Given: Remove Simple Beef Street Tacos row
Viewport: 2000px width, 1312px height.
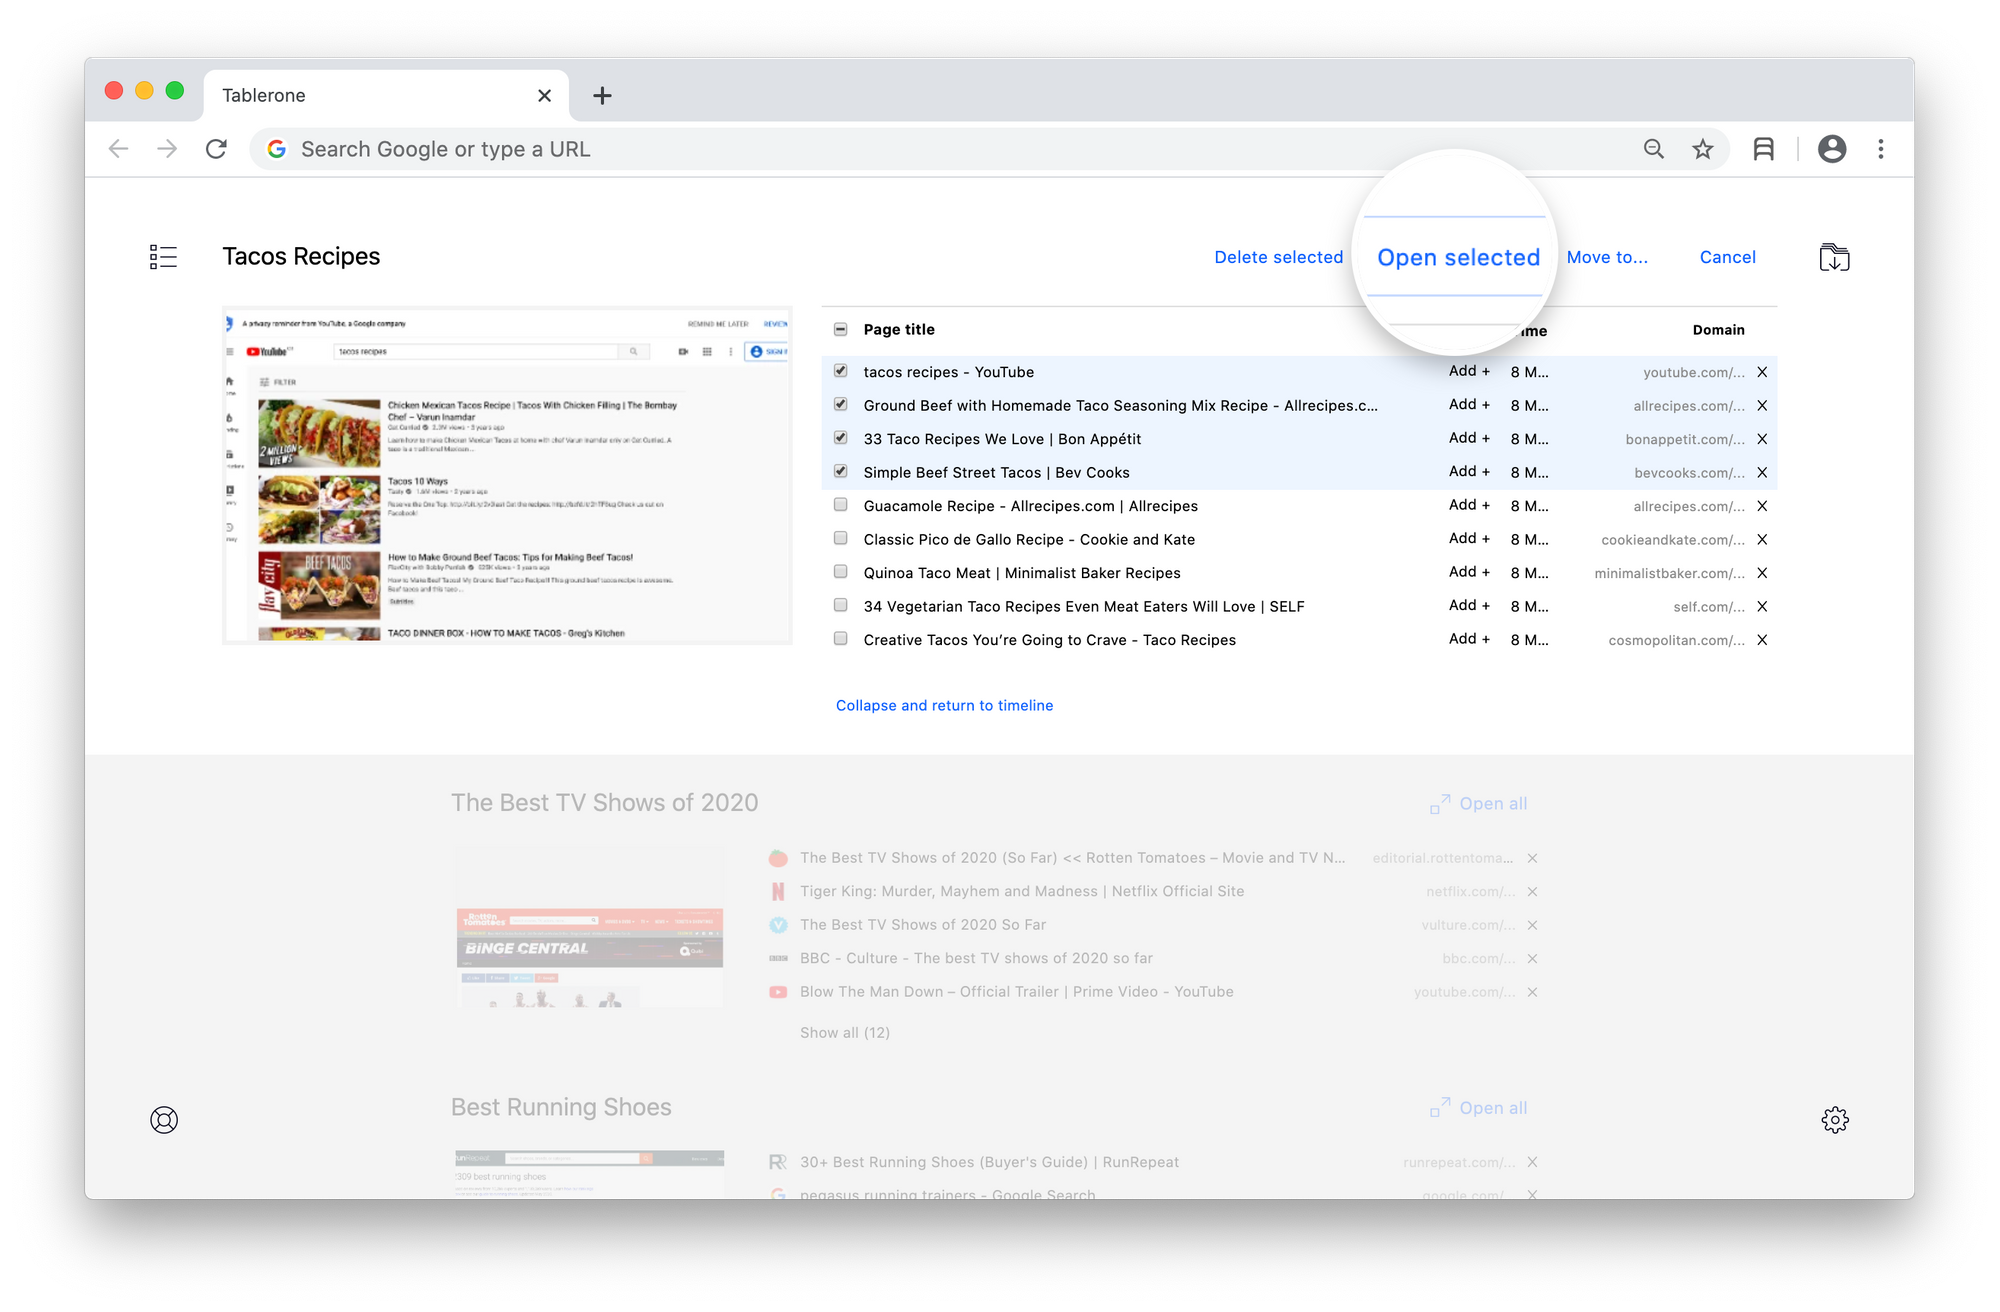Looking at the screenshot, I should tap(1762, 473).
